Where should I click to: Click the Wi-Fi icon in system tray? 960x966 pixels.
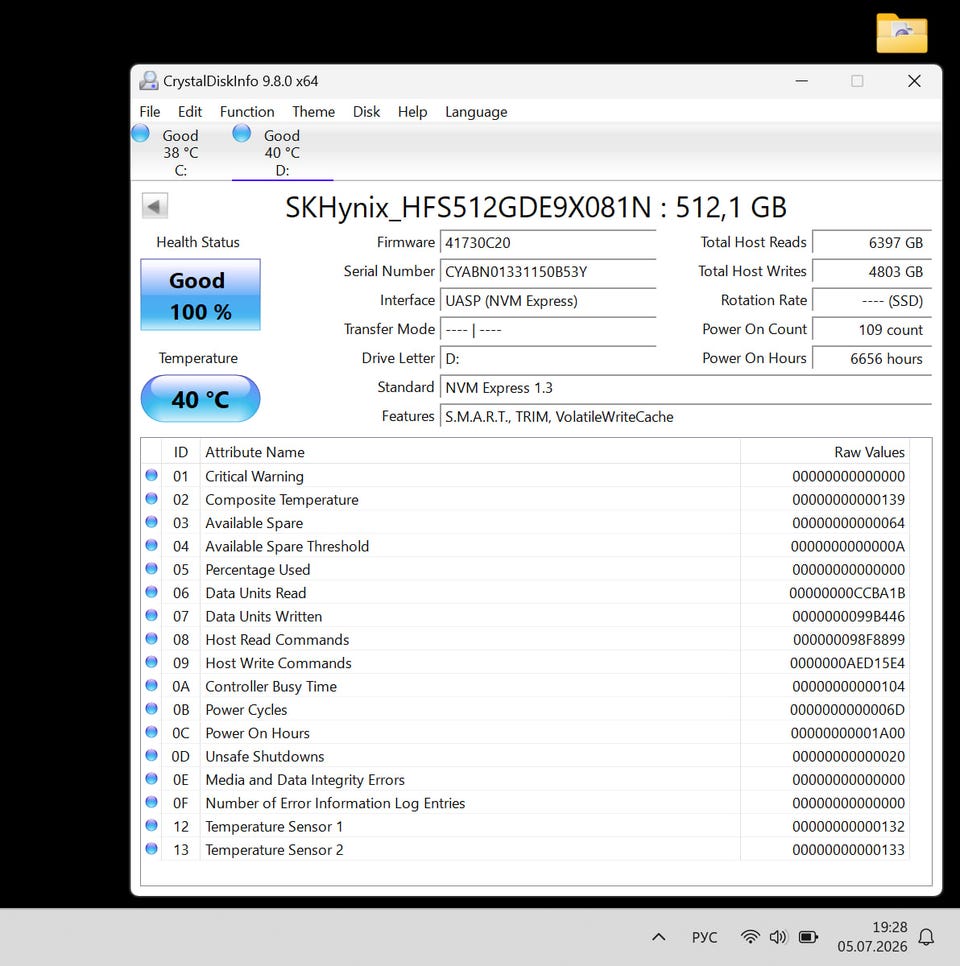(749, 937)
